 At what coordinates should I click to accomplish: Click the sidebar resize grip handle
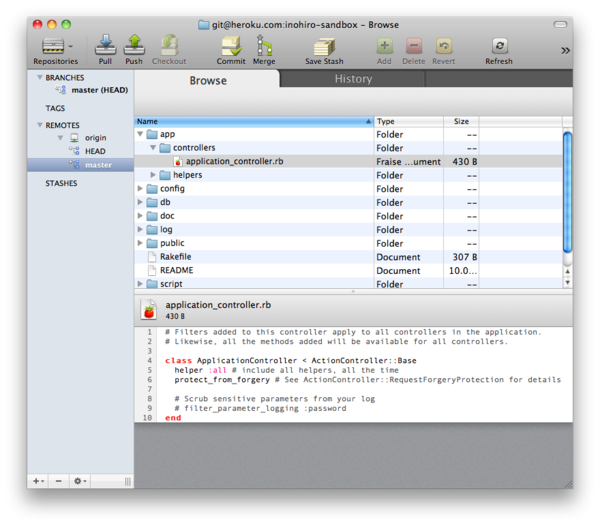pos(128,481)
